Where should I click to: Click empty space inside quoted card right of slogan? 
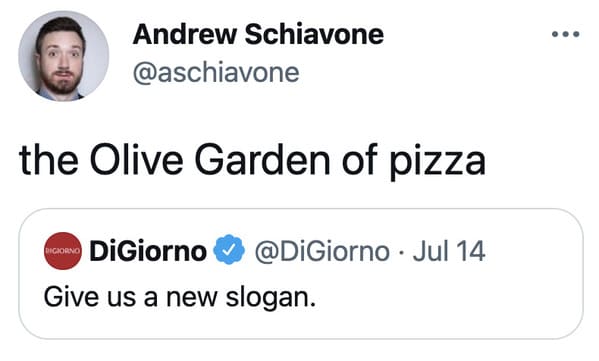(x=447, y=298)
